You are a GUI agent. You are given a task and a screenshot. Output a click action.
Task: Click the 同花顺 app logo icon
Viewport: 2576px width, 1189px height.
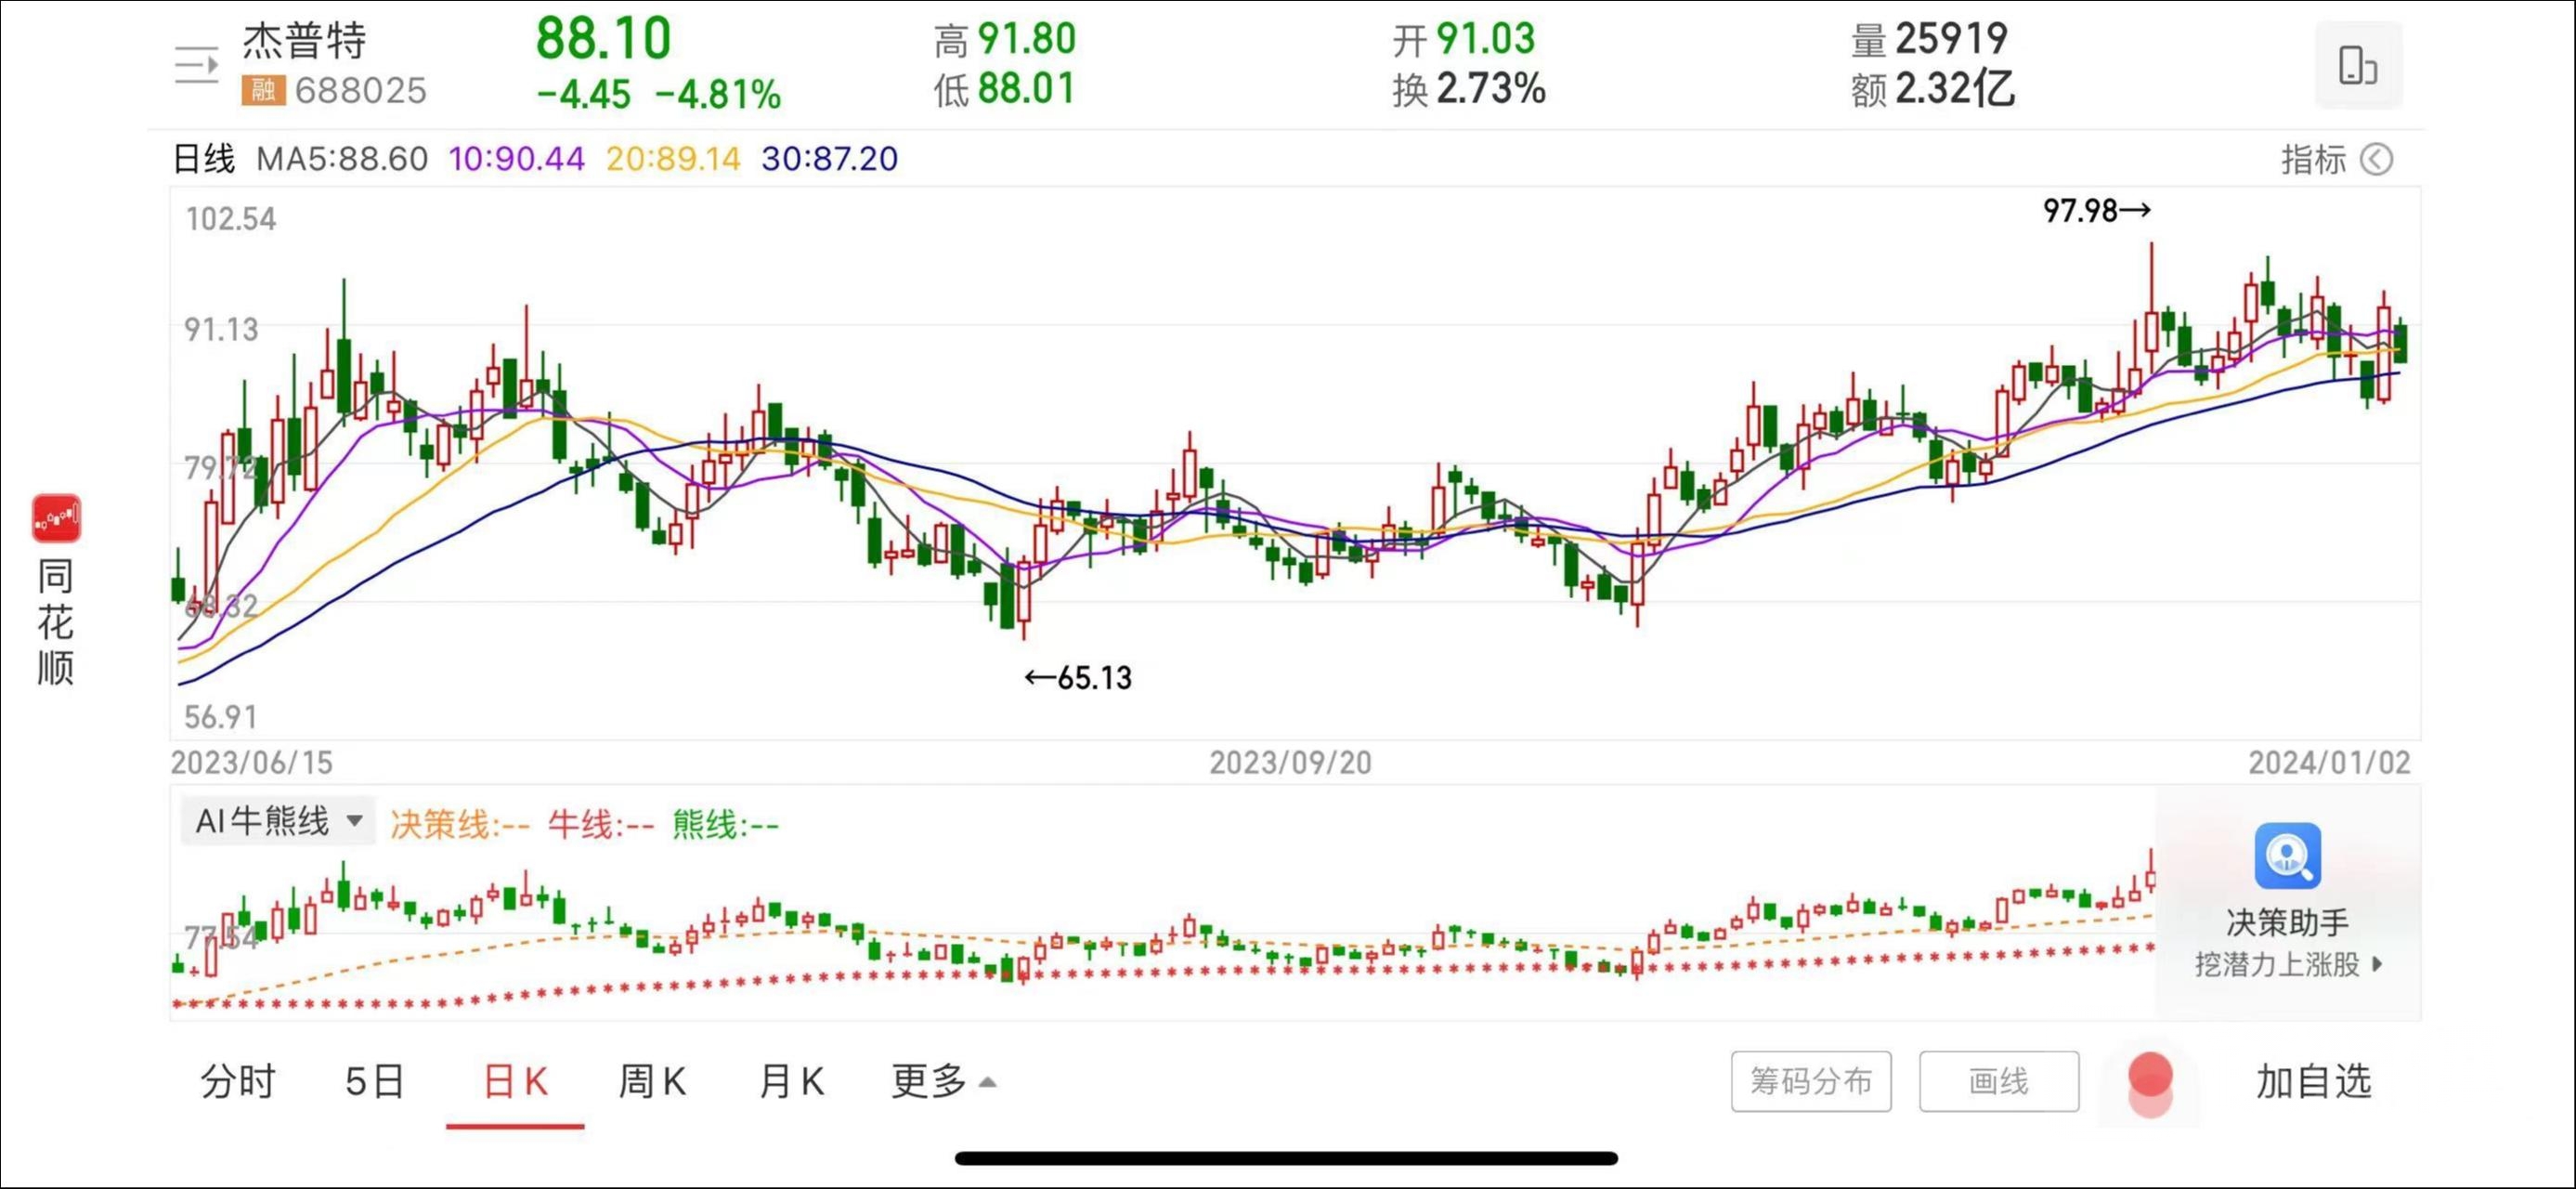point(56,518)
